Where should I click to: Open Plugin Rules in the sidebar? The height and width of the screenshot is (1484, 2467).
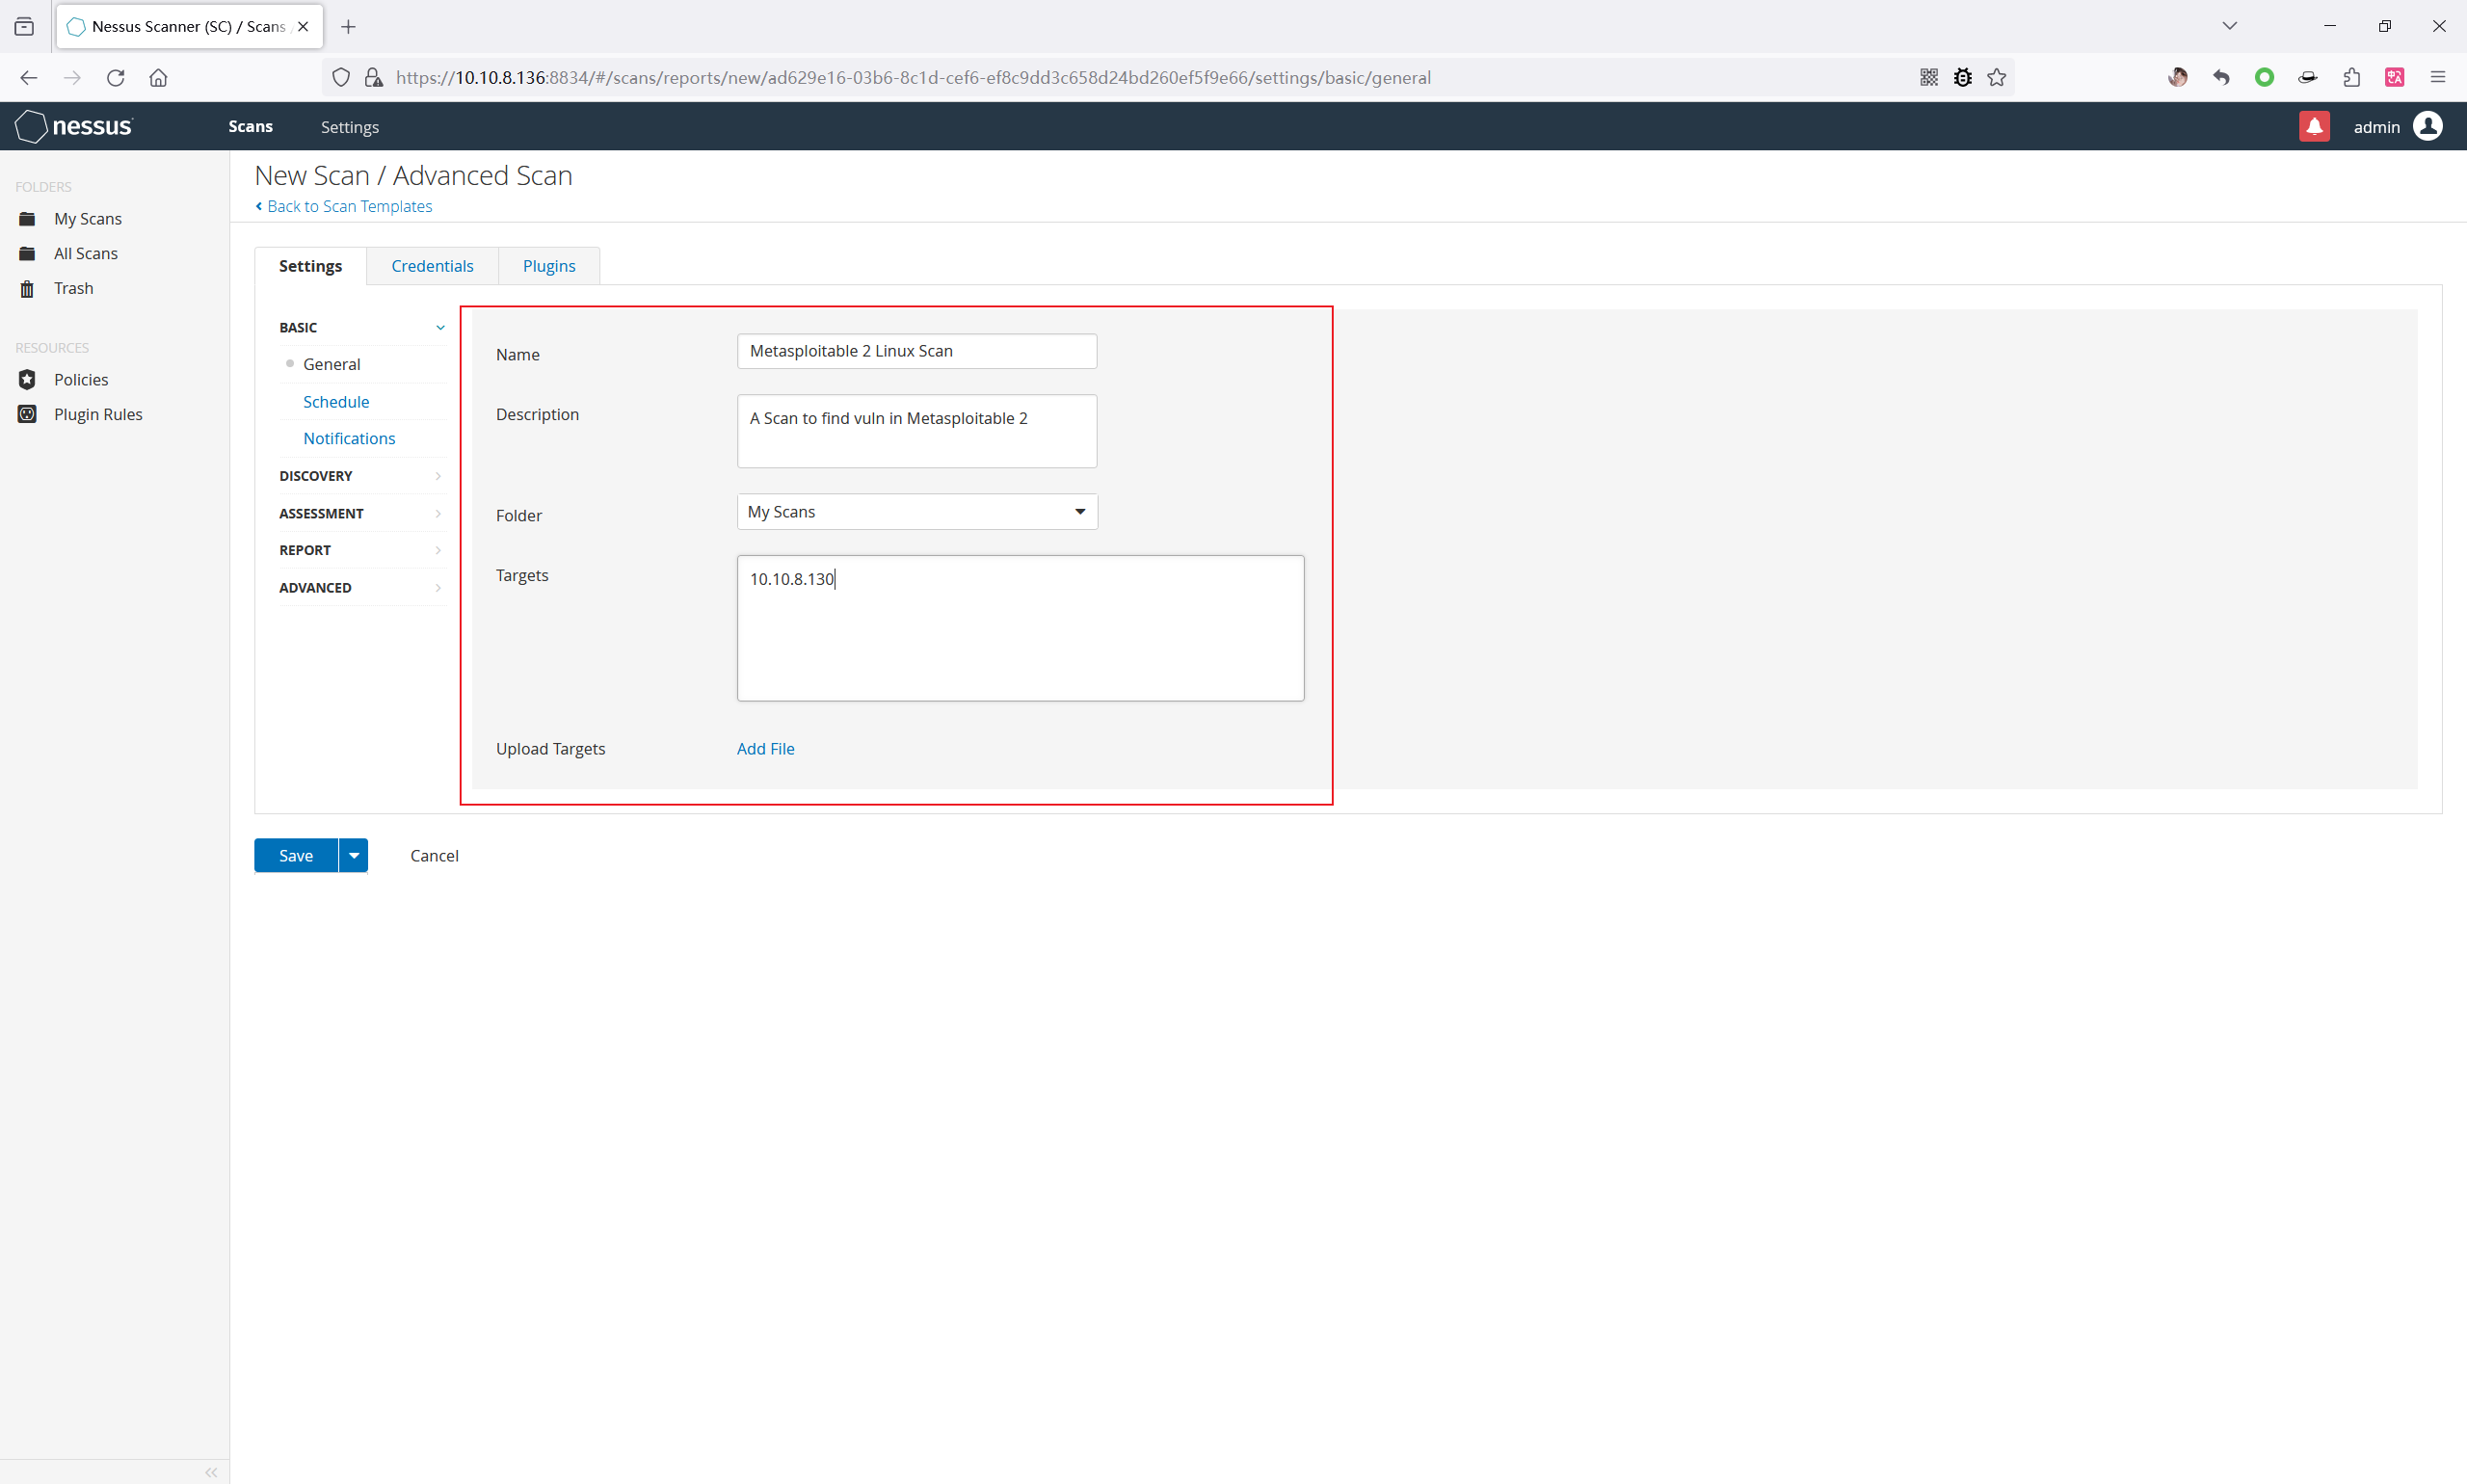click(x=98, y=414)
